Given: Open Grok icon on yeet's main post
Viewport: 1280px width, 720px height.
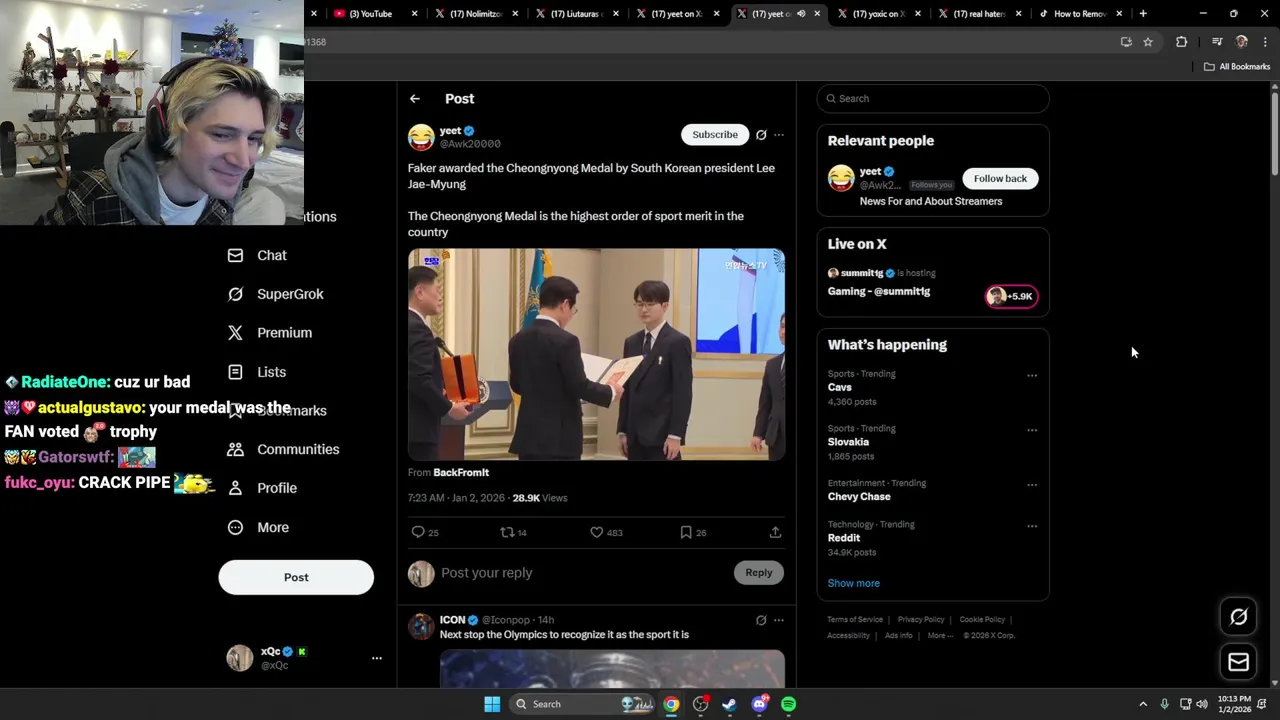Looking at the screenshot, I should pos(761,135).
